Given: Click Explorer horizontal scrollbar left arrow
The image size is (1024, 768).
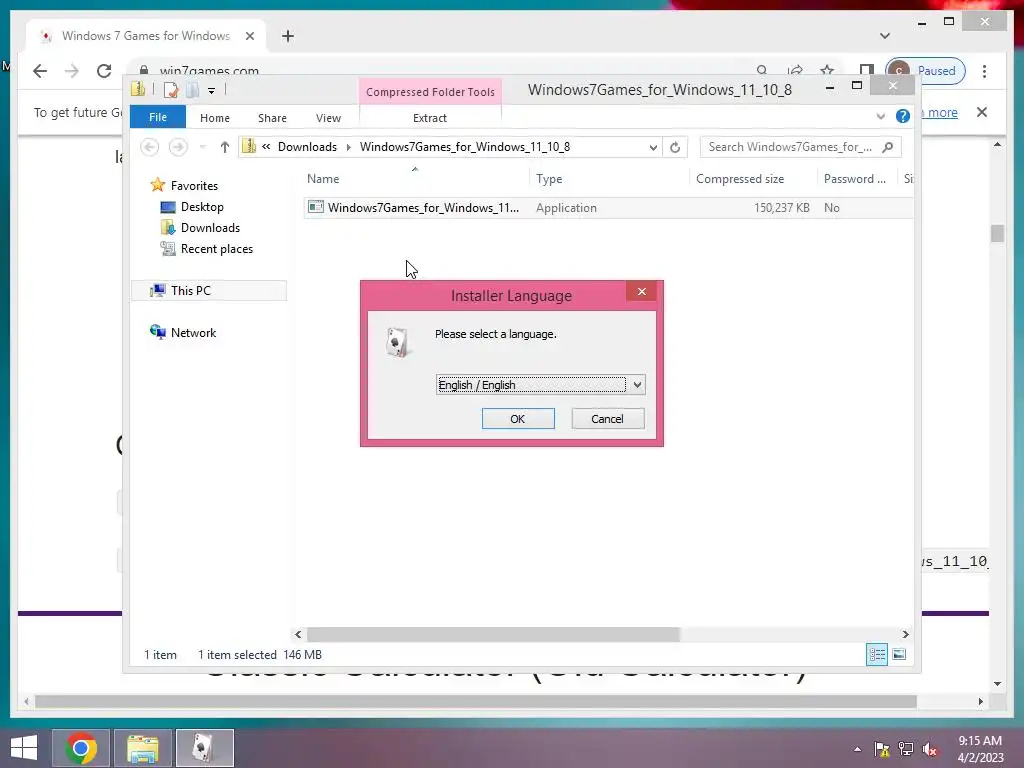Looking at the screenshot, I should click(298, 634).
